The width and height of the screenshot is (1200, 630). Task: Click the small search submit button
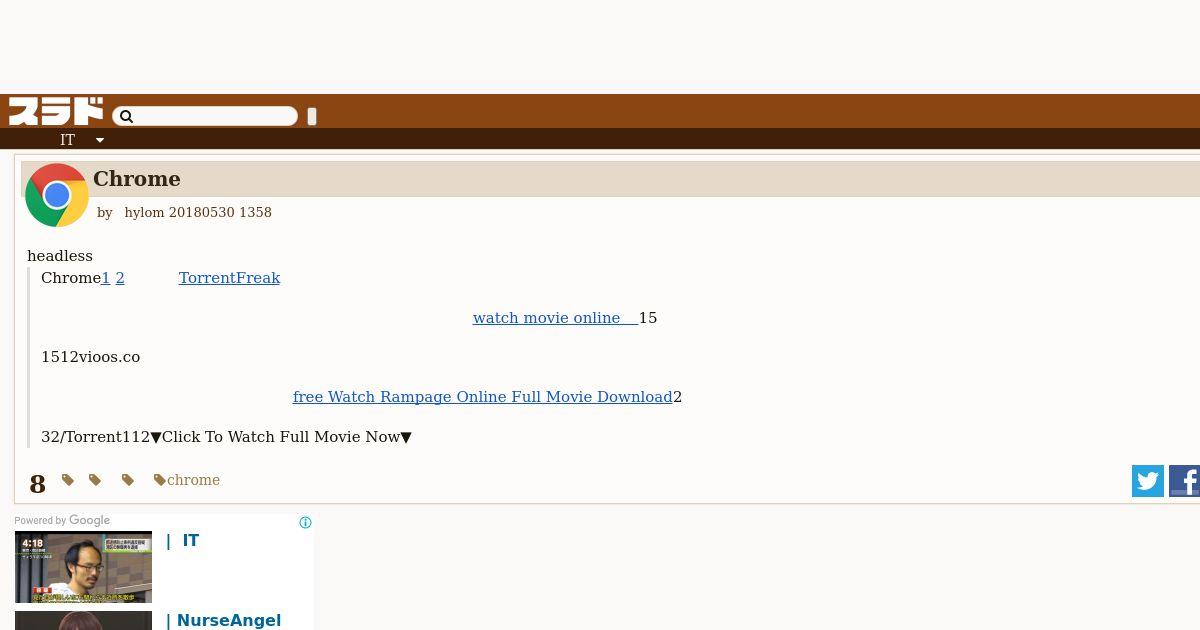[x=312, y=117]
